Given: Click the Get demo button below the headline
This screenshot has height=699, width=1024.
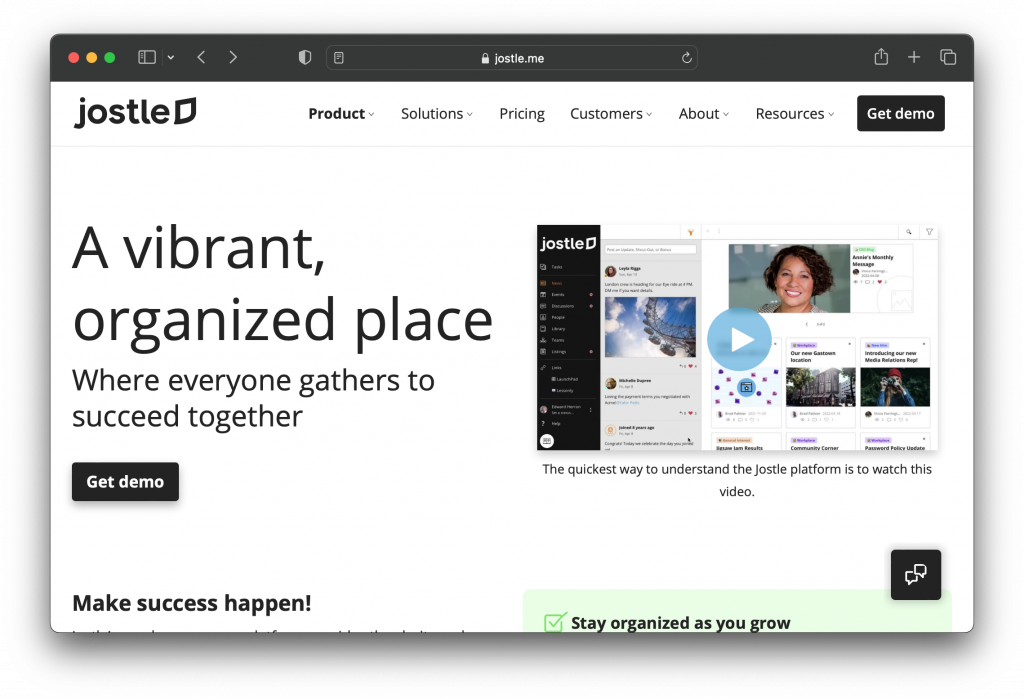Looking at the screenshot, I should coord(125,481).
